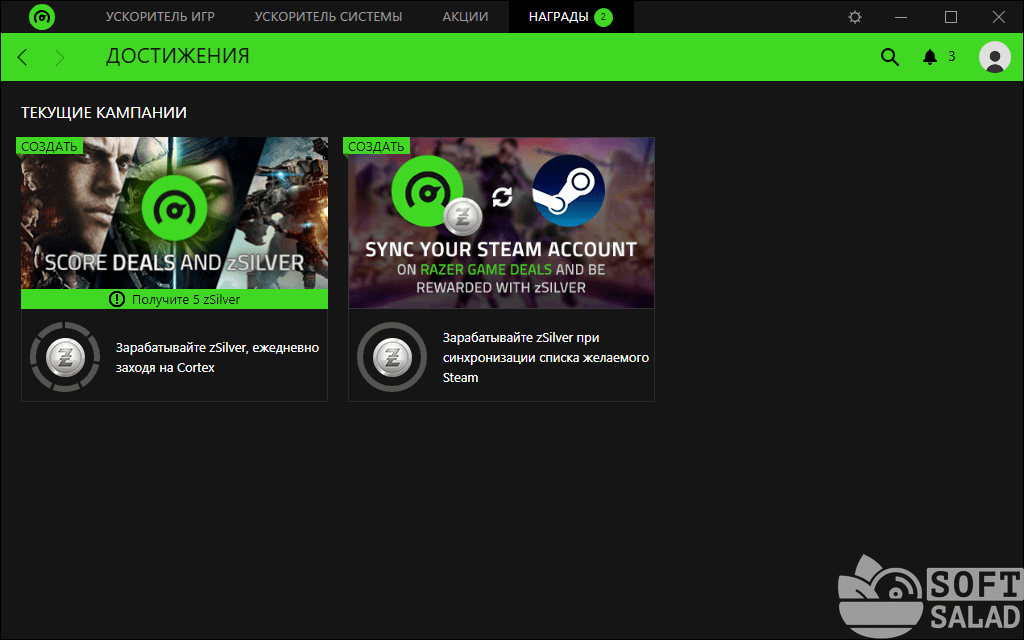
Task: Go back with the left arrow
Action: [22, 57]
